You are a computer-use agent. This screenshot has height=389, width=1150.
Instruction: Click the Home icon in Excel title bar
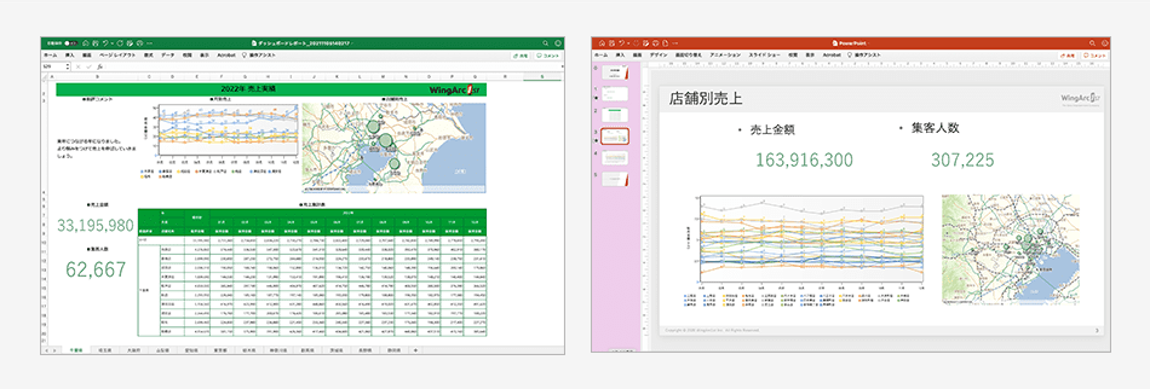pyautogui.click(x=86, y=43)
